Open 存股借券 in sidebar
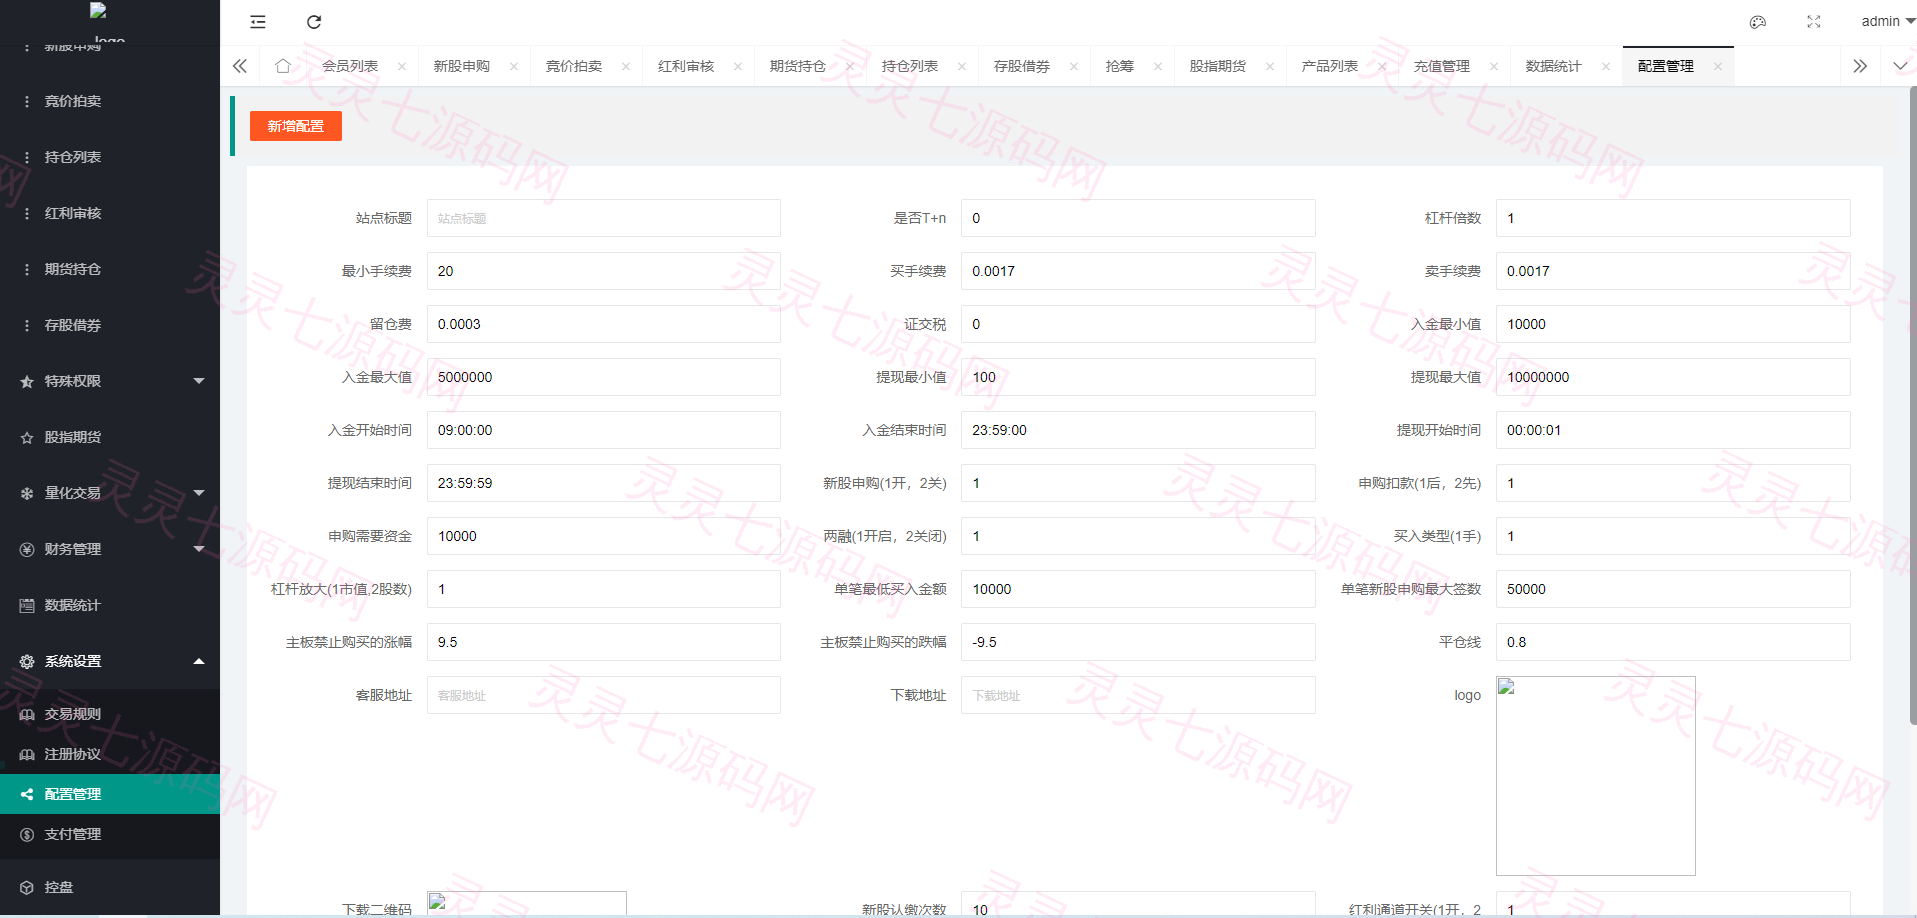Viewport: 1917px width, 918px height. click(x=110, y=325)
